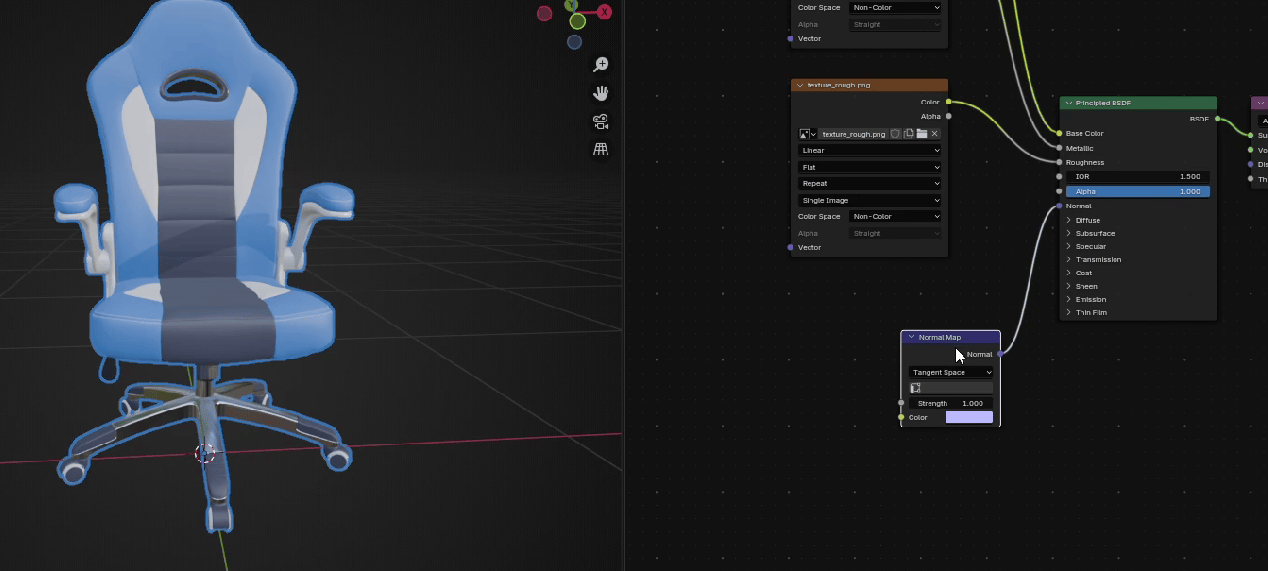
Task: Switch perspective/orthographic with the grid icon
Action: click(x=601, y=150)
